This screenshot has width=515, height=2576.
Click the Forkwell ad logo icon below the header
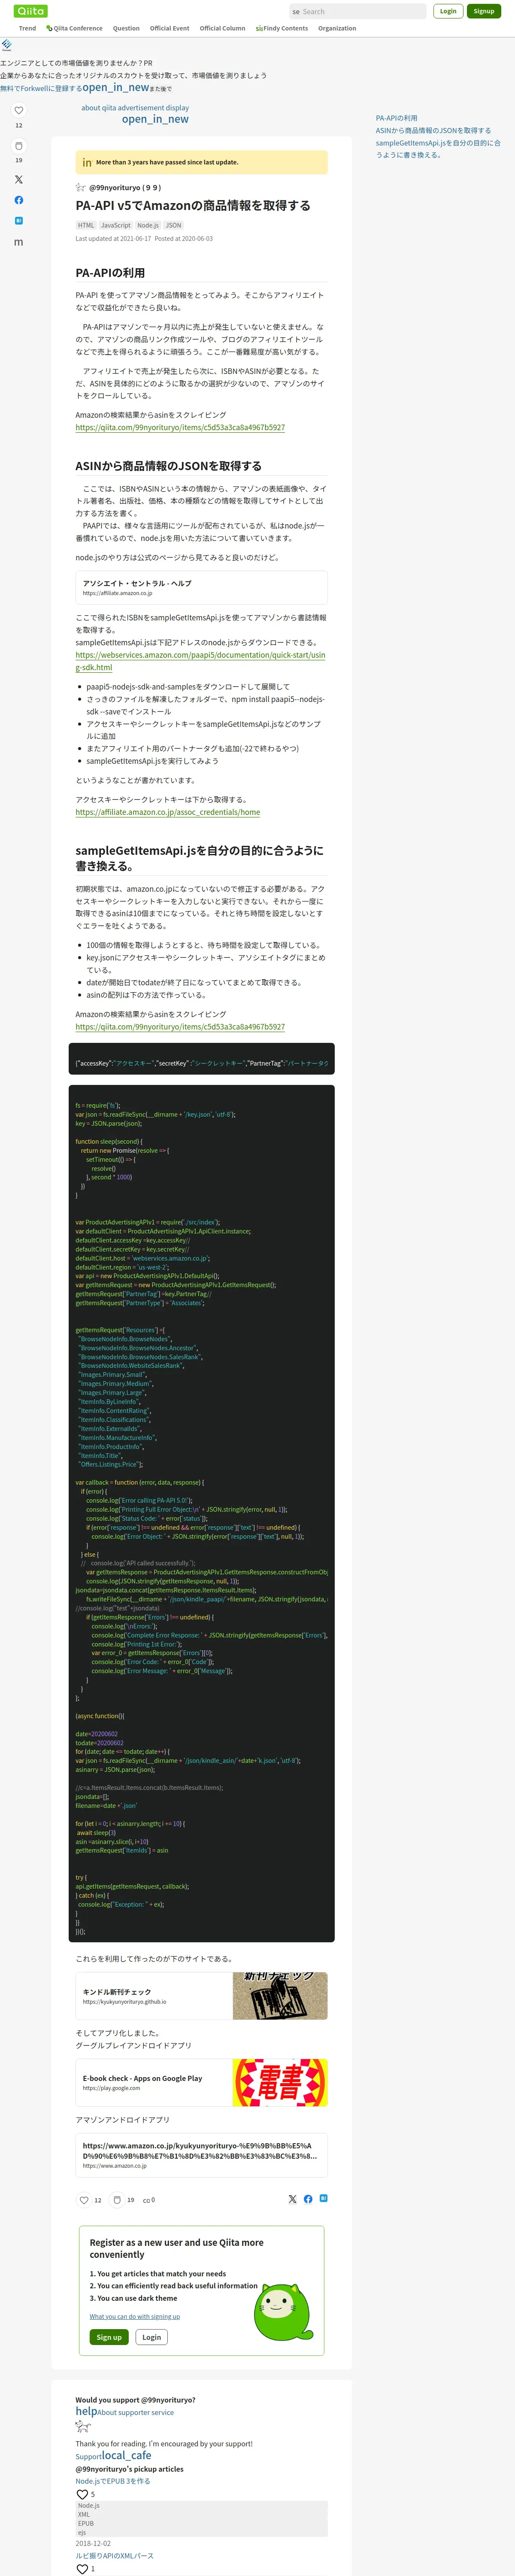click(x=6, y=45)
